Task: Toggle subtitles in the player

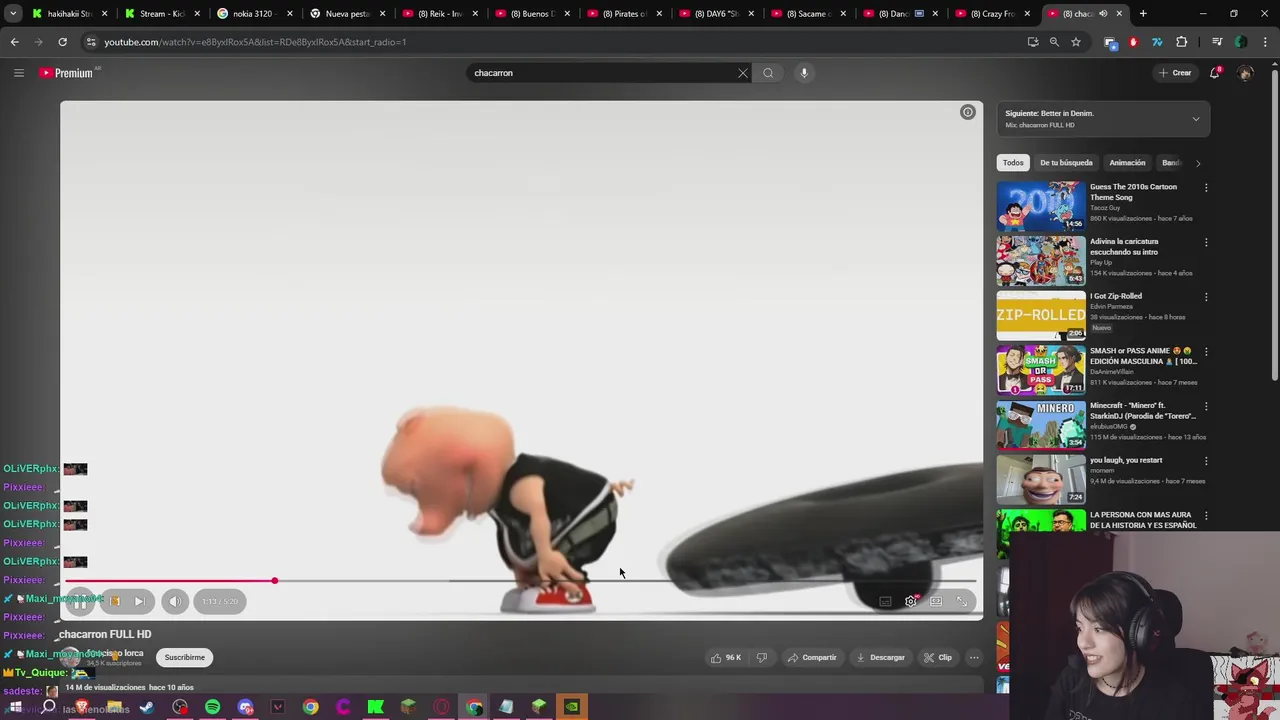Action: 885,601
